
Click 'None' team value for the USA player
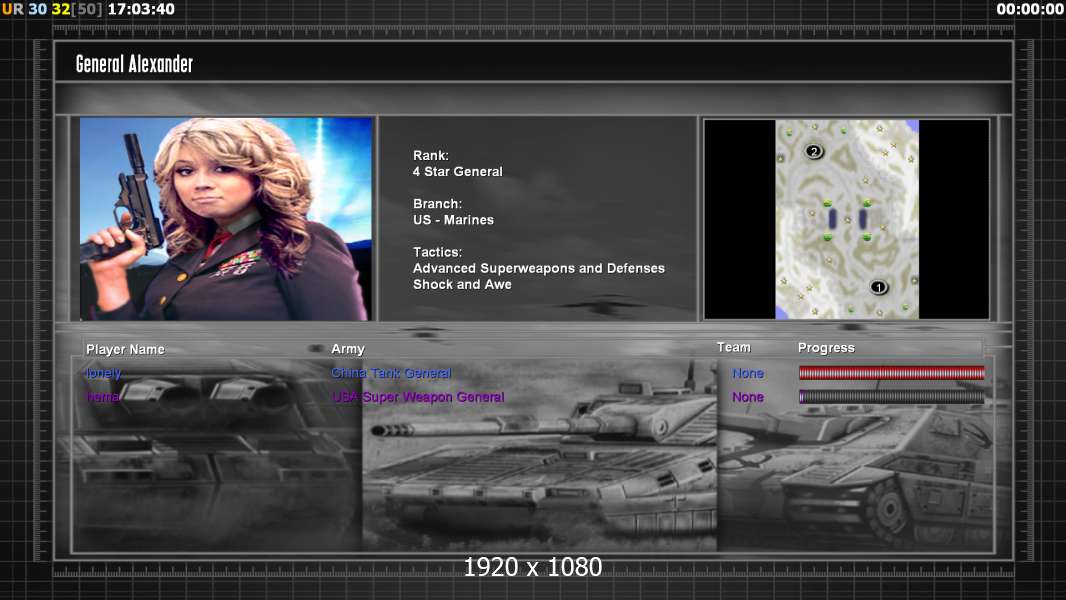click(x=748, y=397)
